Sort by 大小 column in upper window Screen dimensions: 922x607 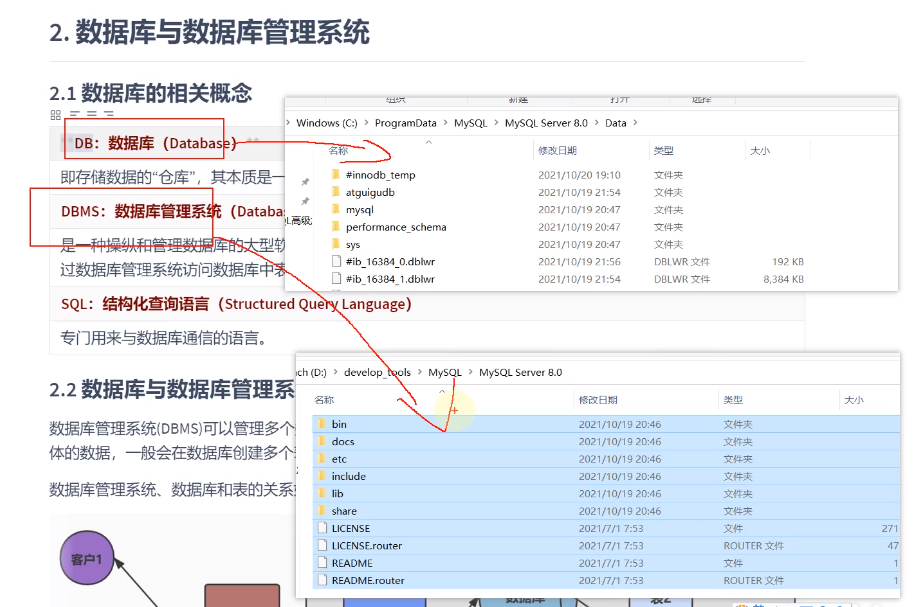coord(760,151)
